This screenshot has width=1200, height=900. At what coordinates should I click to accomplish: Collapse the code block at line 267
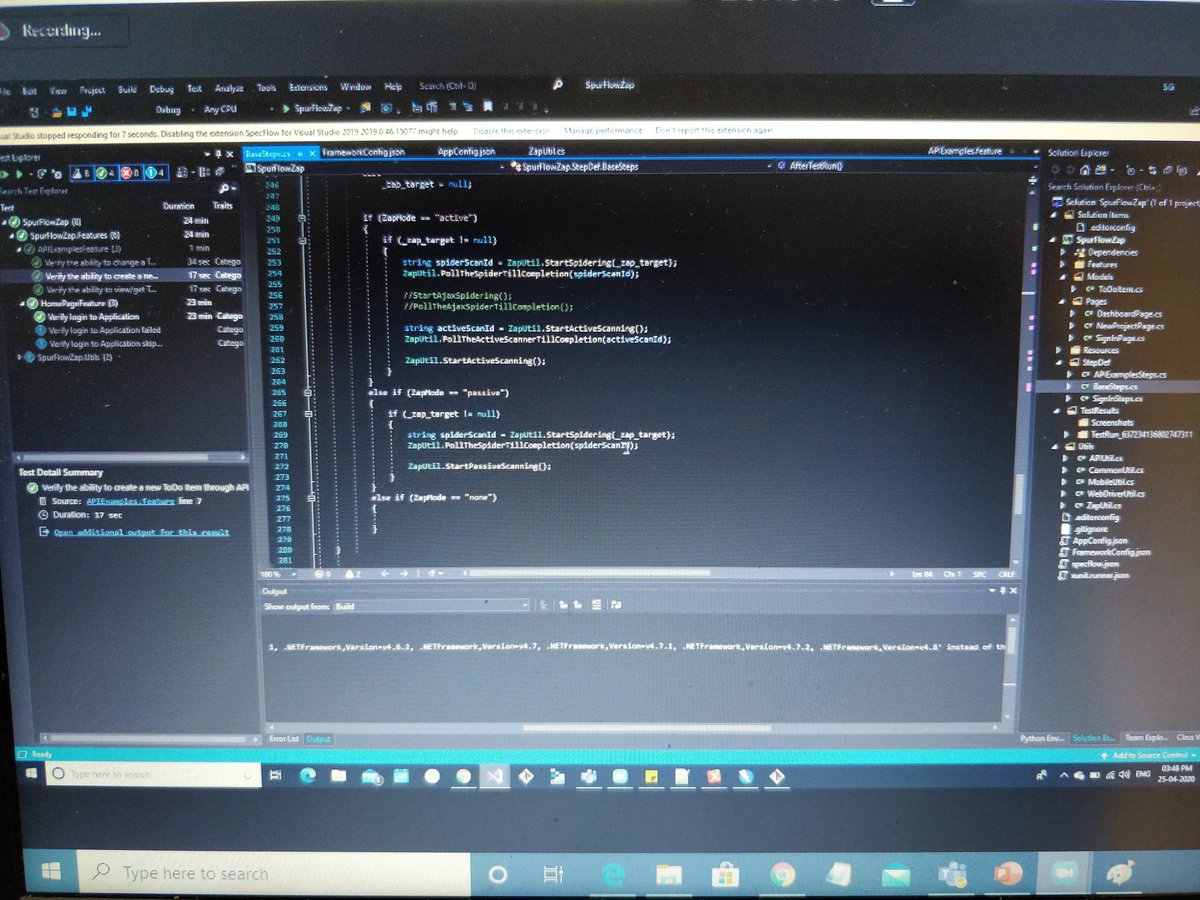point(307,413)
